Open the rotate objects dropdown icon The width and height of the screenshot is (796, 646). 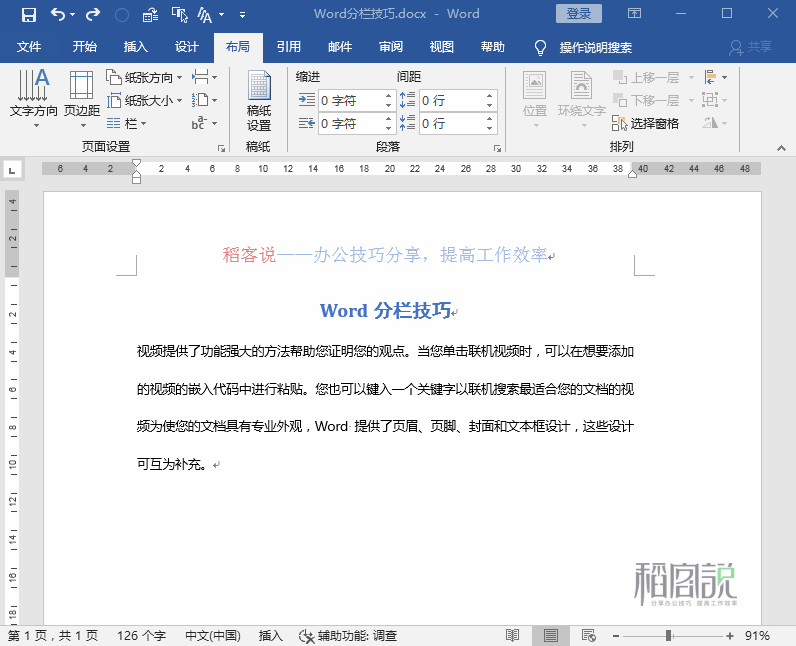(715, 123)
